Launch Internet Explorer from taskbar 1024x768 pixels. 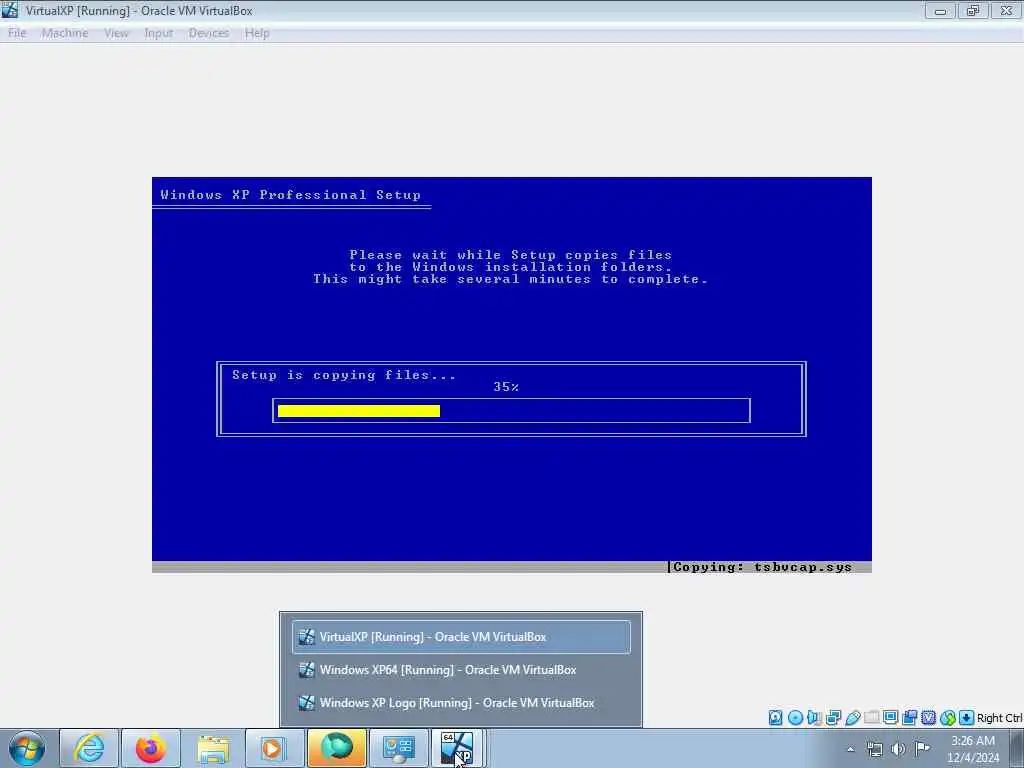89,748
